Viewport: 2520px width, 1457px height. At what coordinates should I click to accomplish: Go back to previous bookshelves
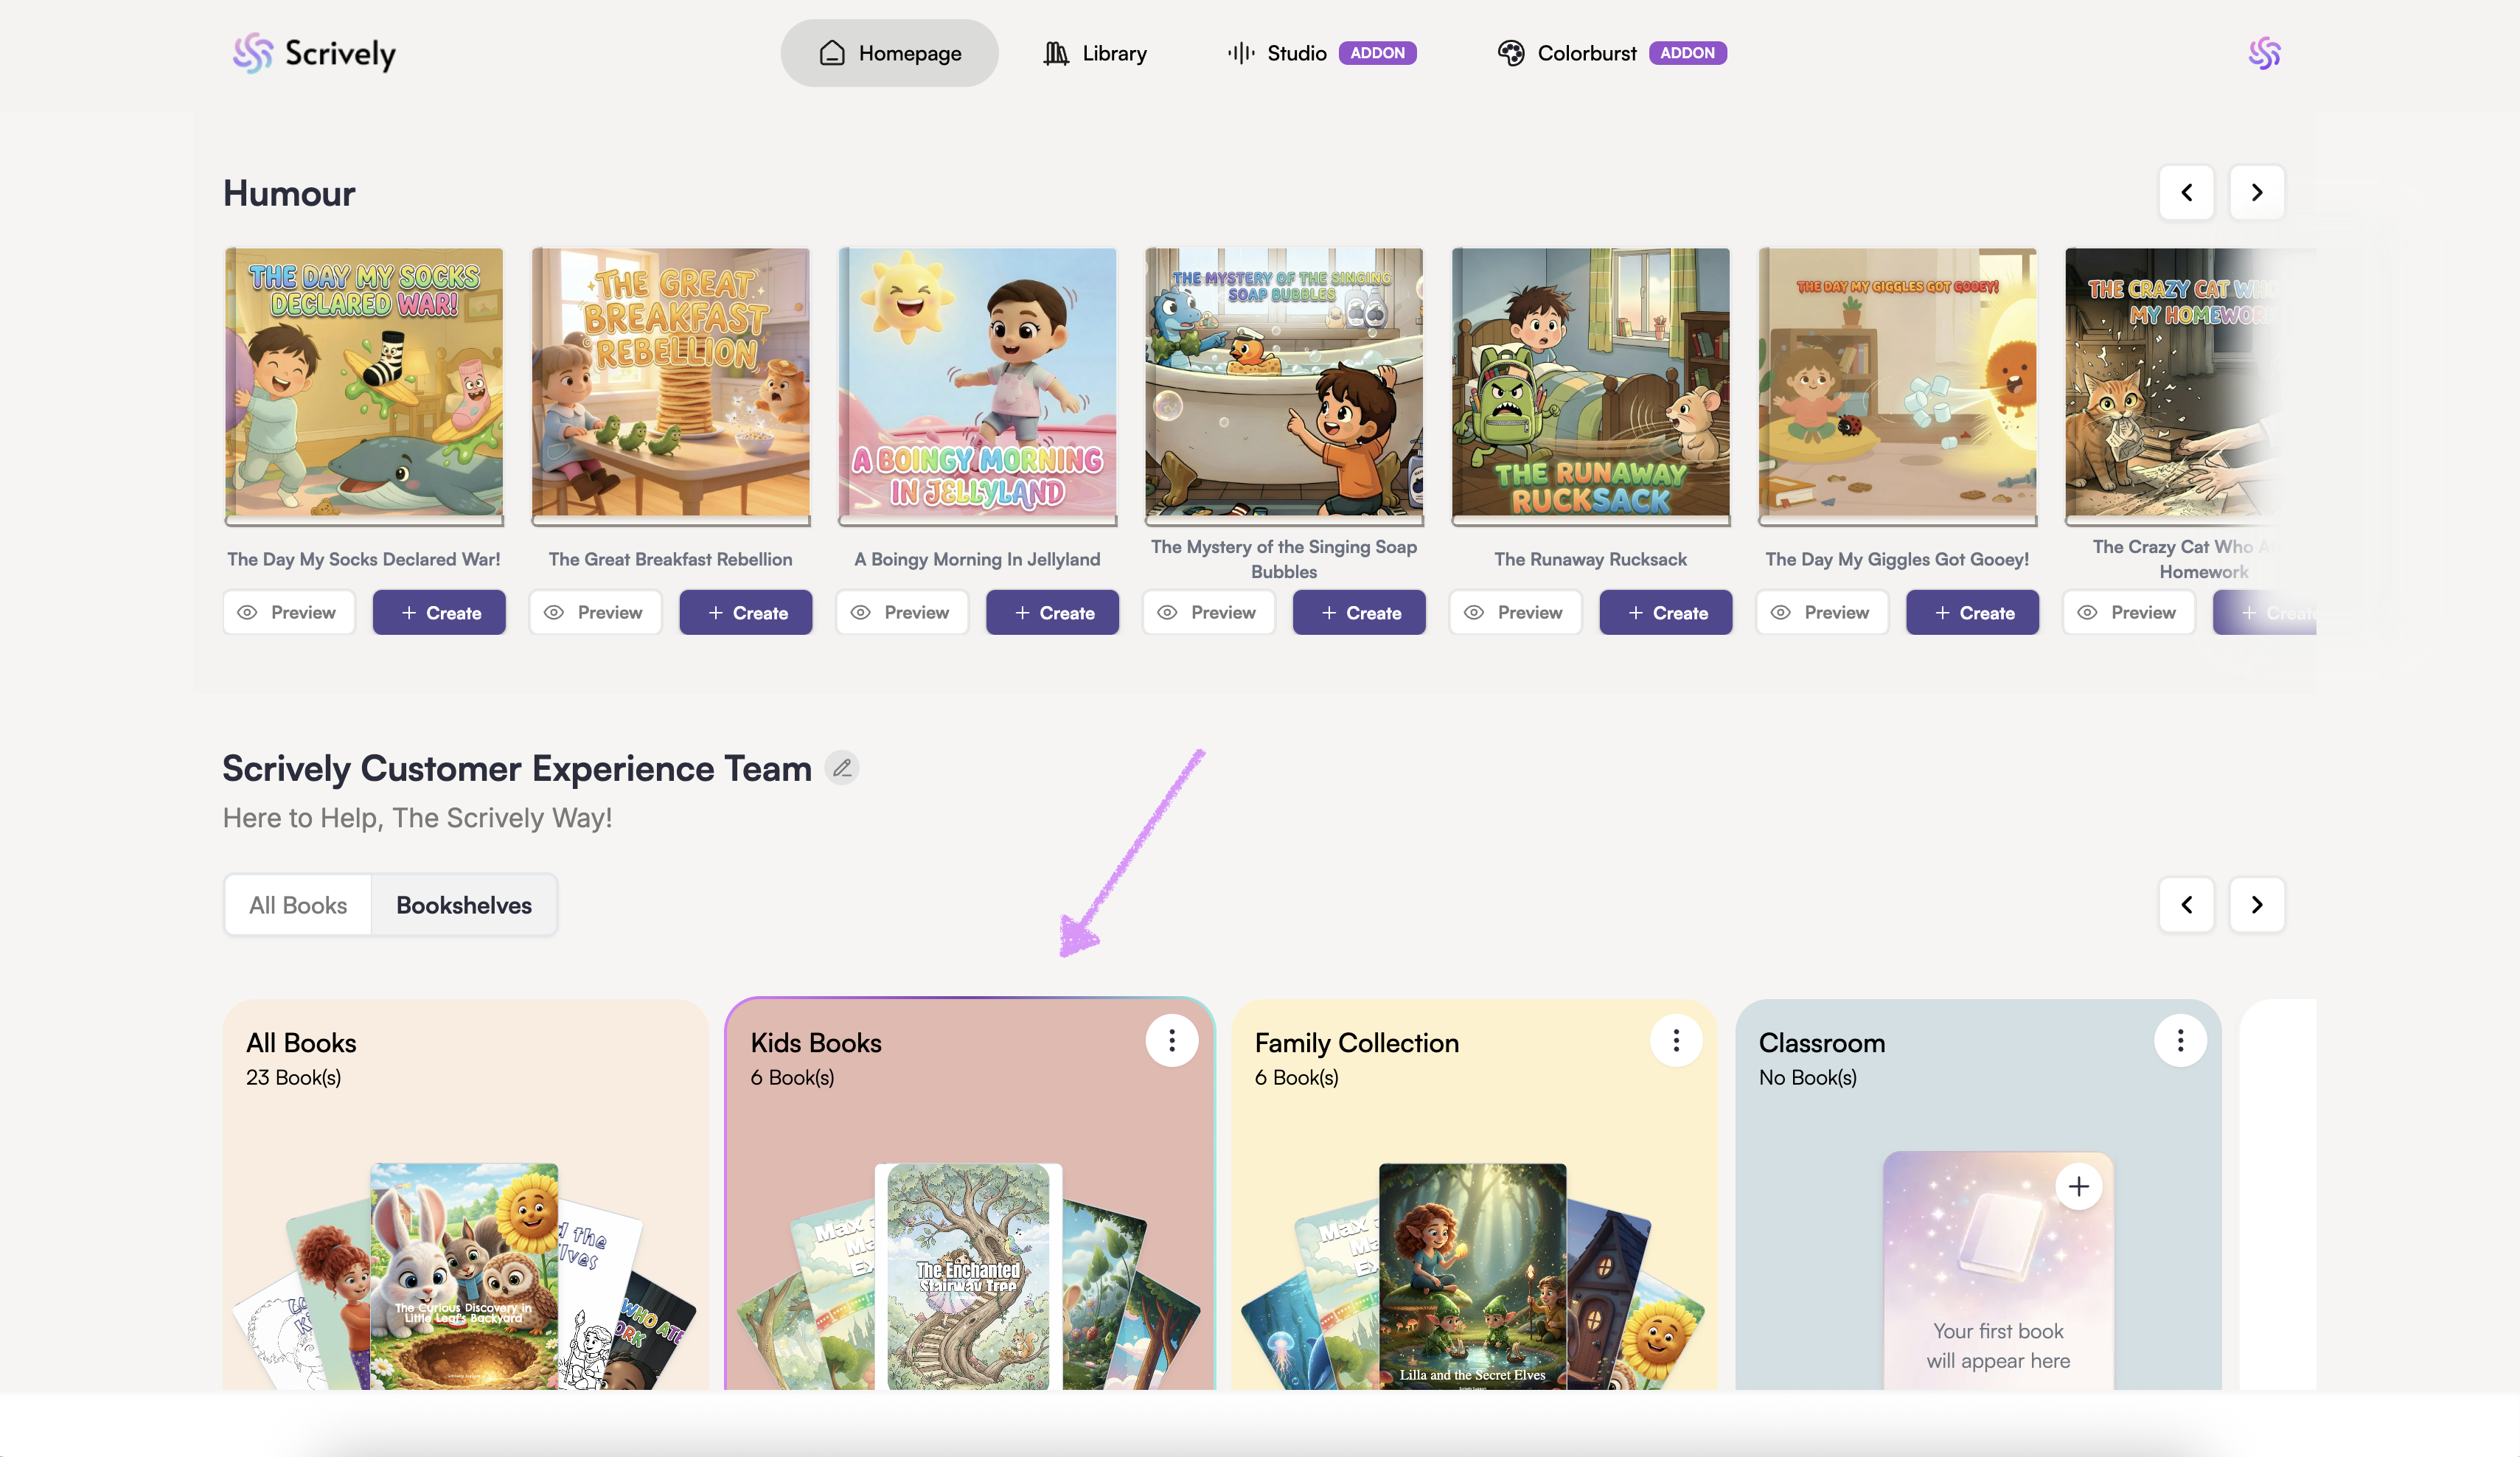click(x=2186, y=904)
